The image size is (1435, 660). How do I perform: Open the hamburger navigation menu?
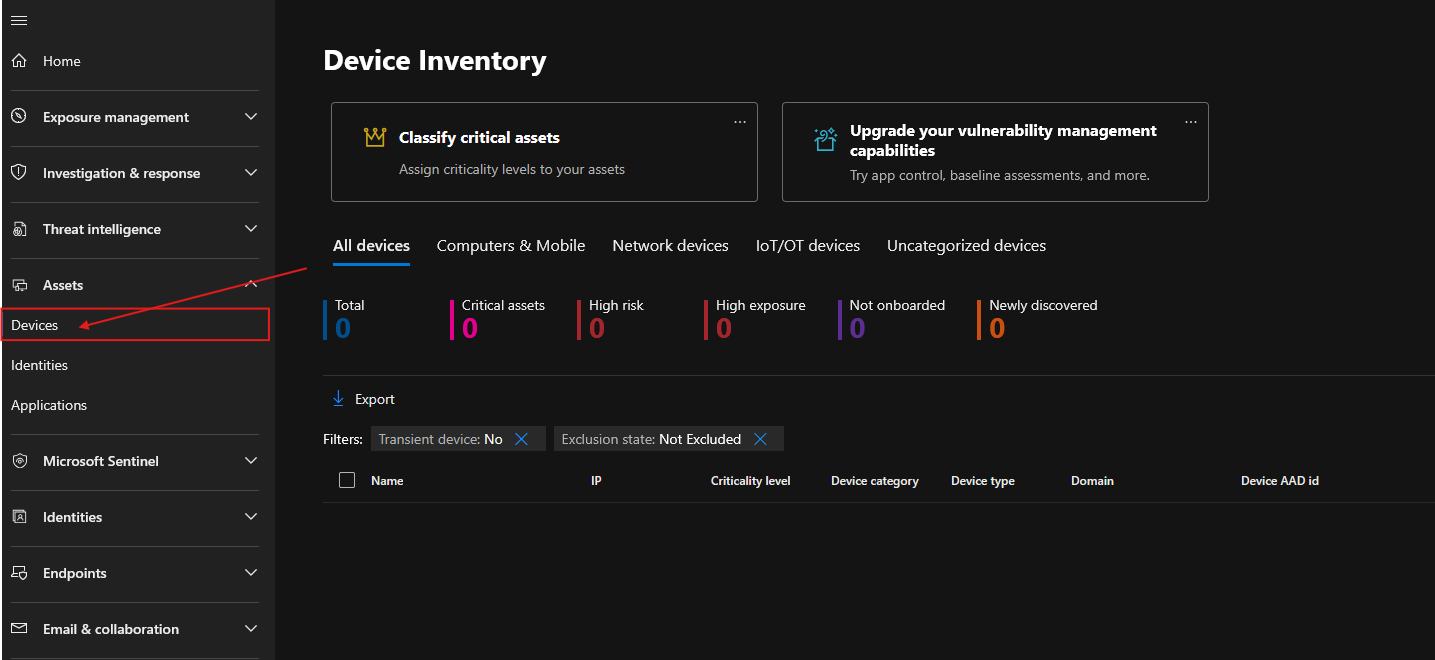19,20
